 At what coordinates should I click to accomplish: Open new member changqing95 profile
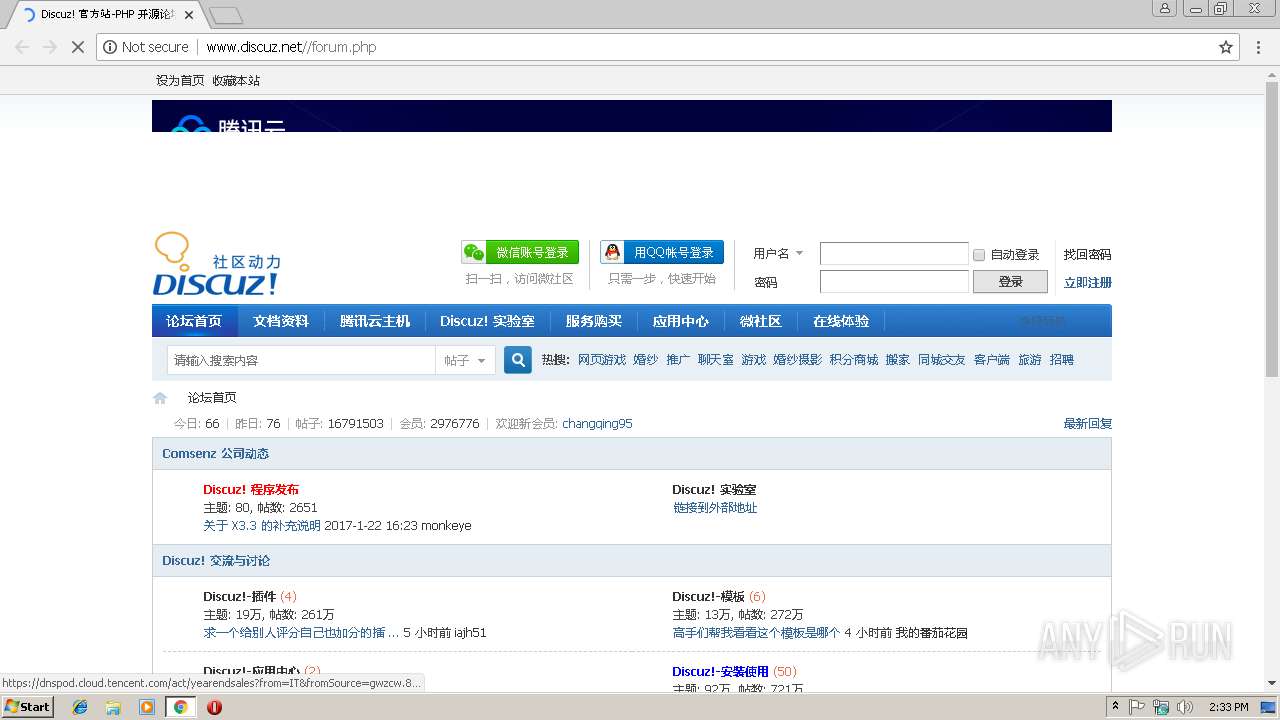coord(597,424)
